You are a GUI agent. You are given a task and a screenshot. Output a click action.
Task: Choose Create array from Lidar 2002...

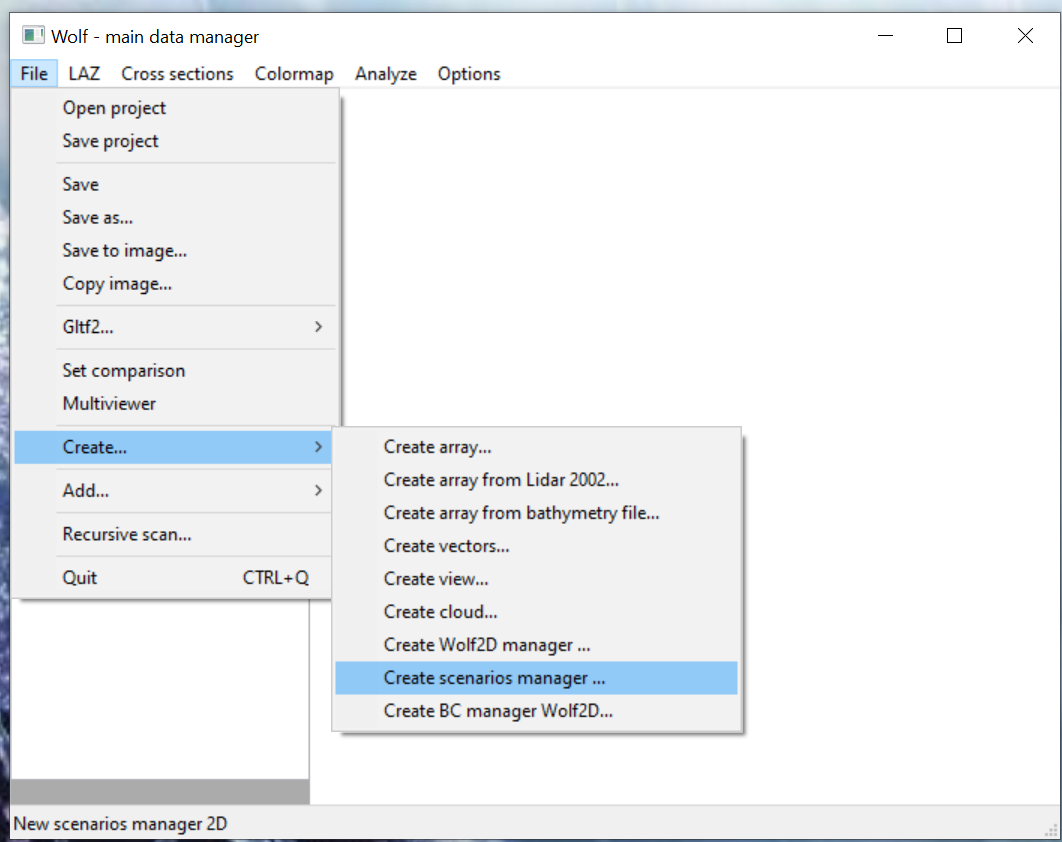click(x=501, y=480)
